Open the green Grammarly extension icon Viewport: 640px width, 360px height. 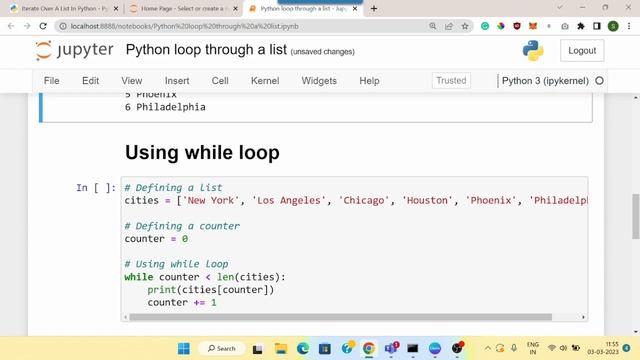pyautogui.click(x=485, y=26)
